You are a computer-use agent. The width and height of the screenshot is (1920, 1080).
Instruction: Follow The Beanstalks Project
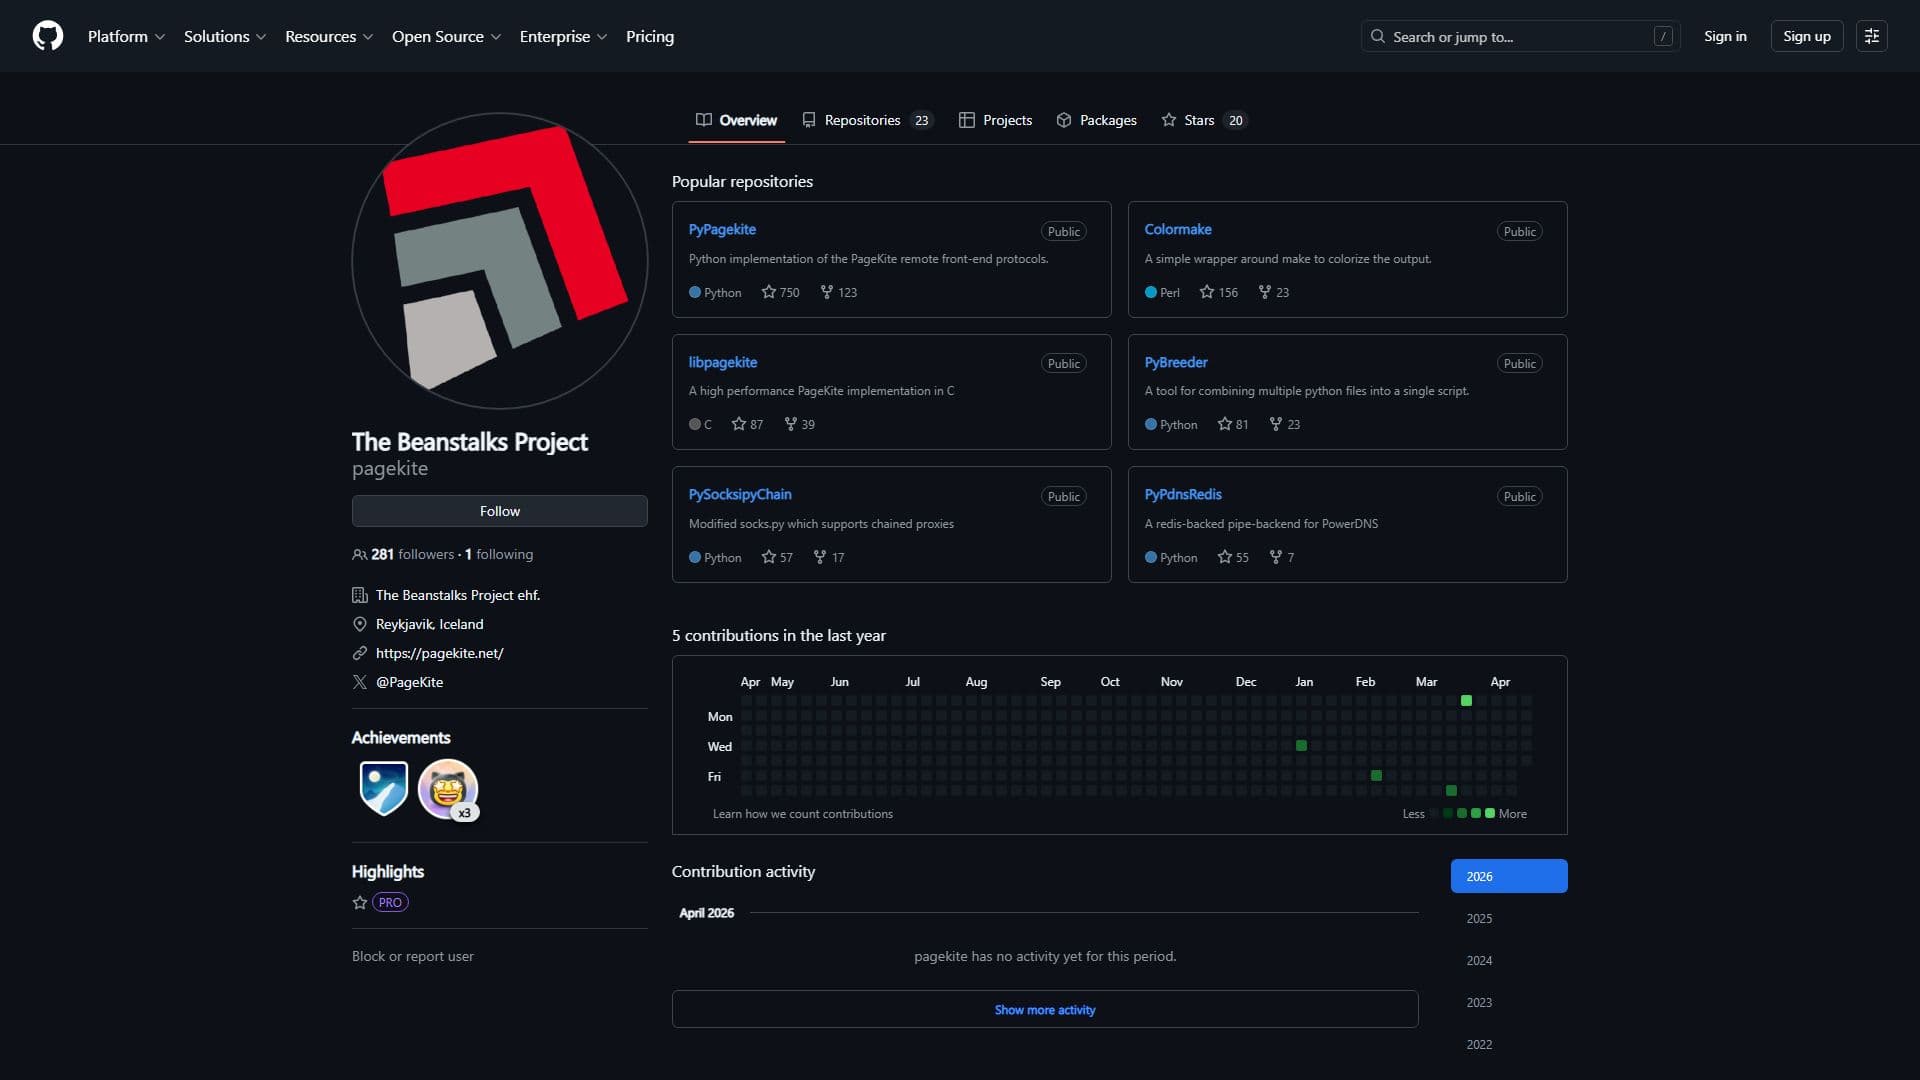click(x=500, y=511)
